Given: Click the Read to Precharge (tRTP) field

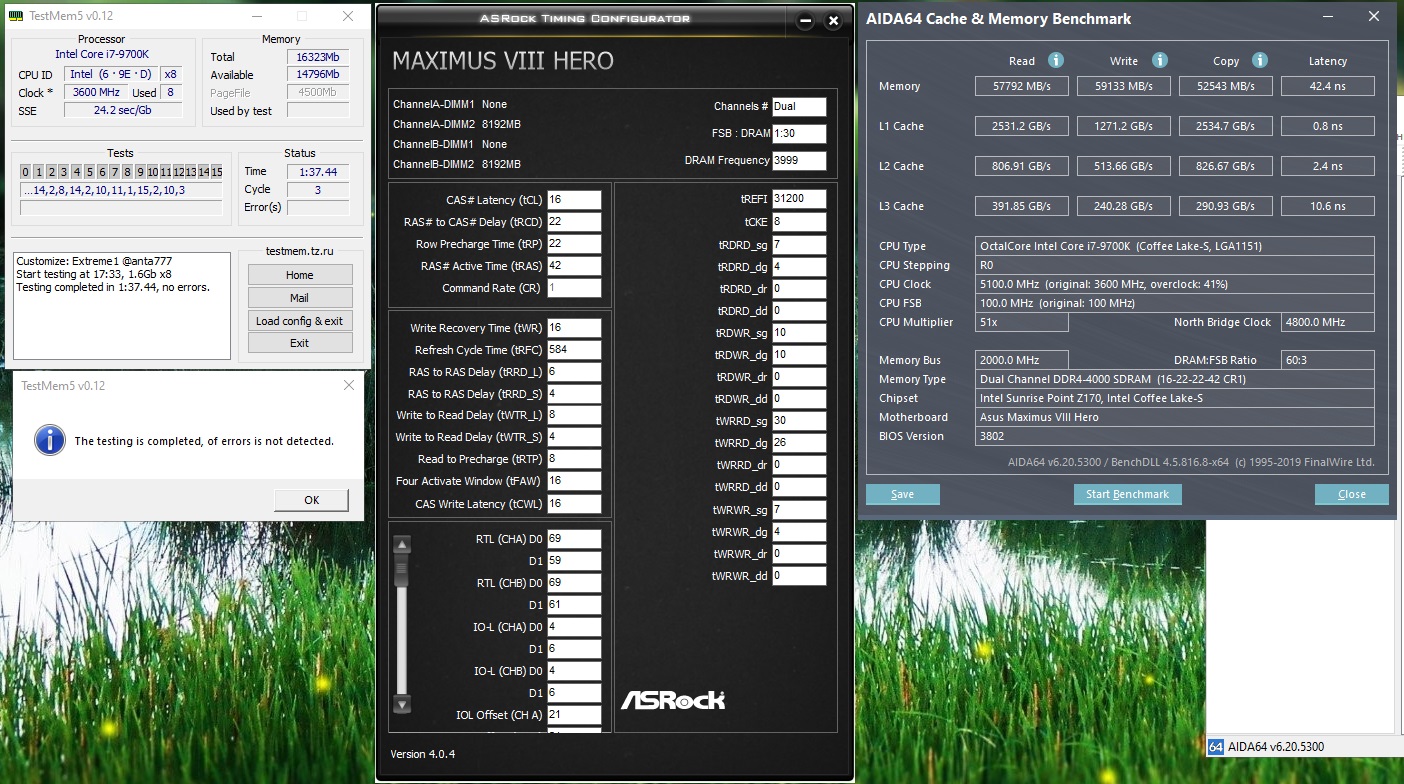Looking at the screenshot, I should coord(575,459).
